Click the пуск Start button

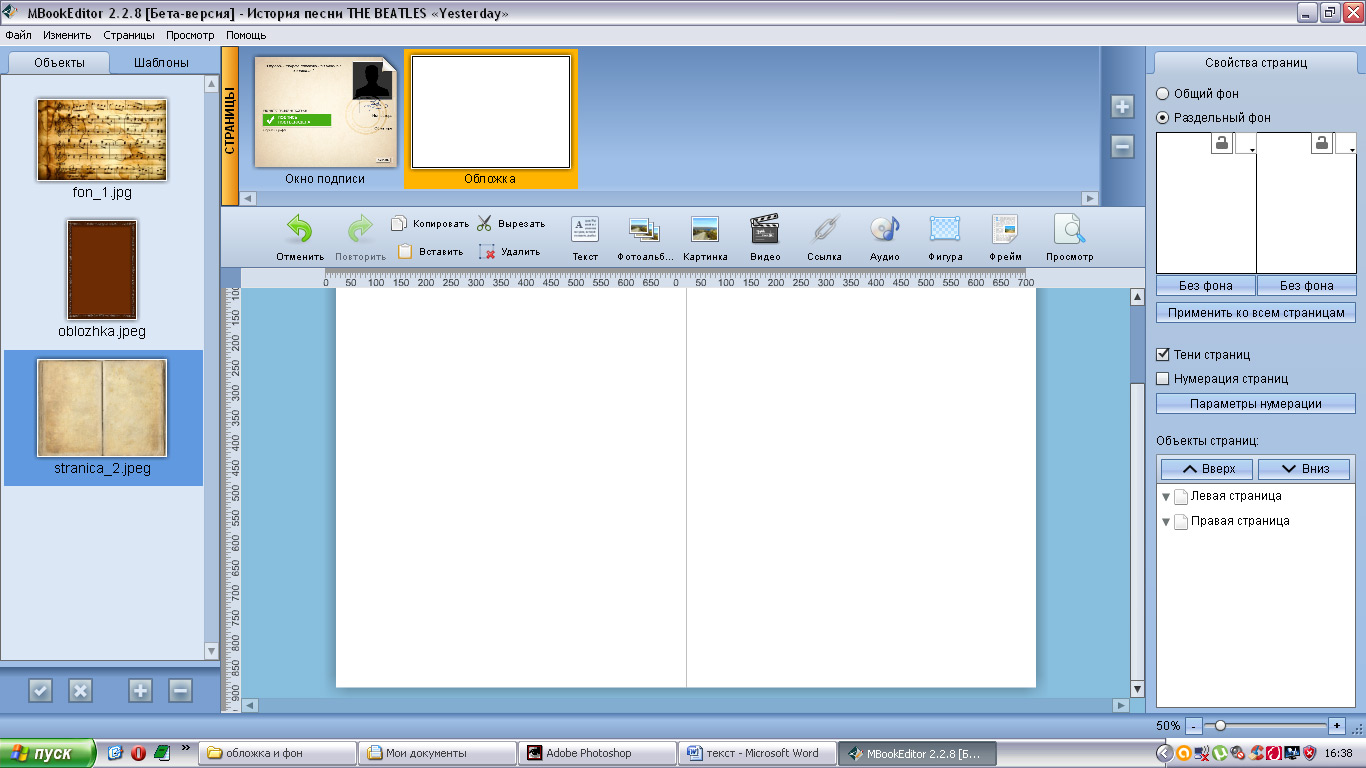pyautogui.click(x=48, y=753)
